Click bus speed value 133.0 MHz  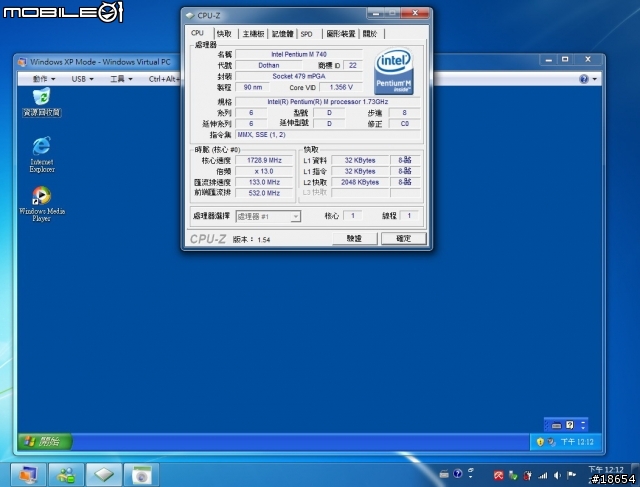point(264,182)
